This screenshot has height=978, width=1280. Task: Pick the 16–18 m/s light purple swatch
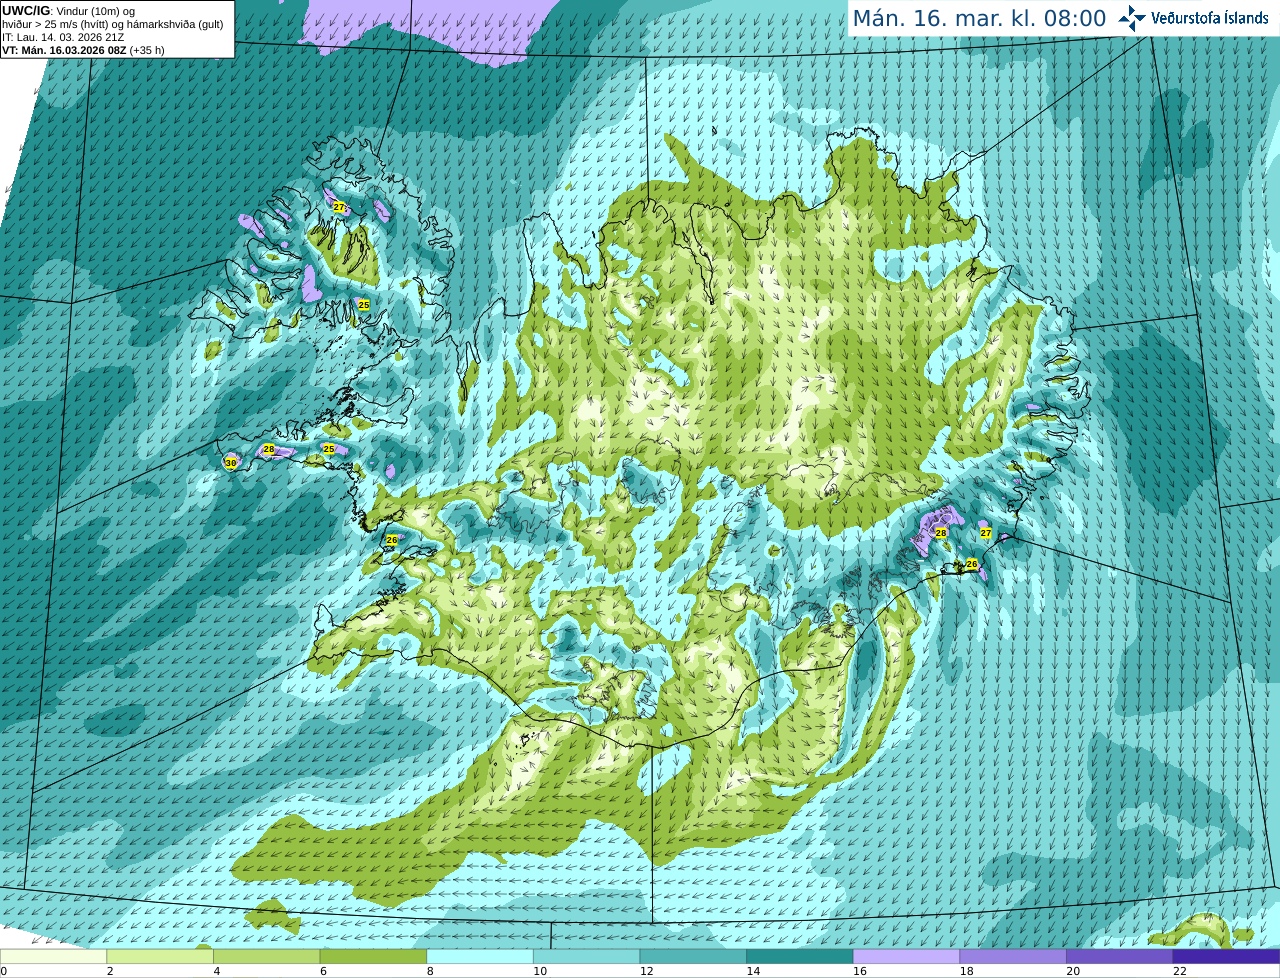pyautogui.click(x=906, y=956)
